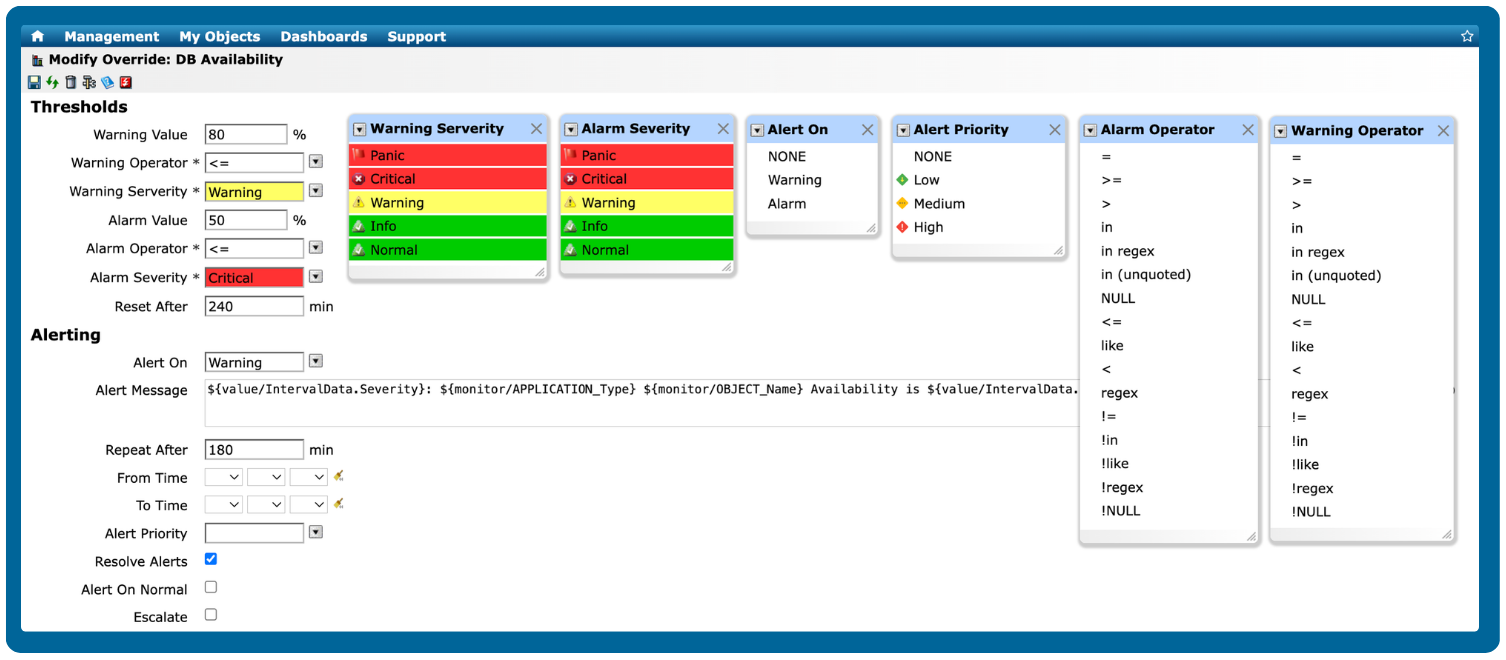Viewport: 1506px width, 660px height.
Task: Open the tools icon in the toolbar
Action: (x=88, y=82)
